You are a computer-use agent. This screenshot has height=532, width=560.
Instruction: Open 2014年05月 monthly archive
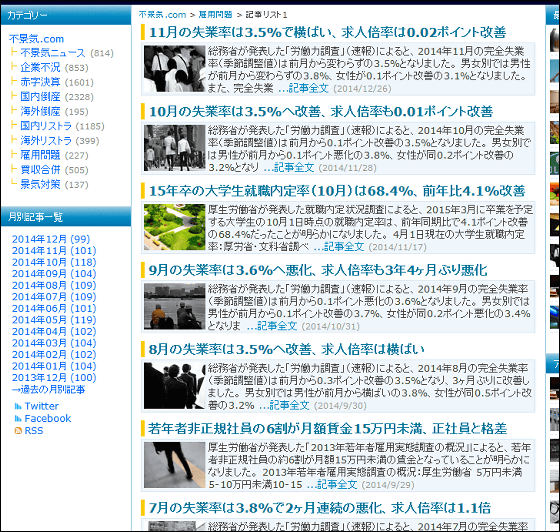pos(54,320)
